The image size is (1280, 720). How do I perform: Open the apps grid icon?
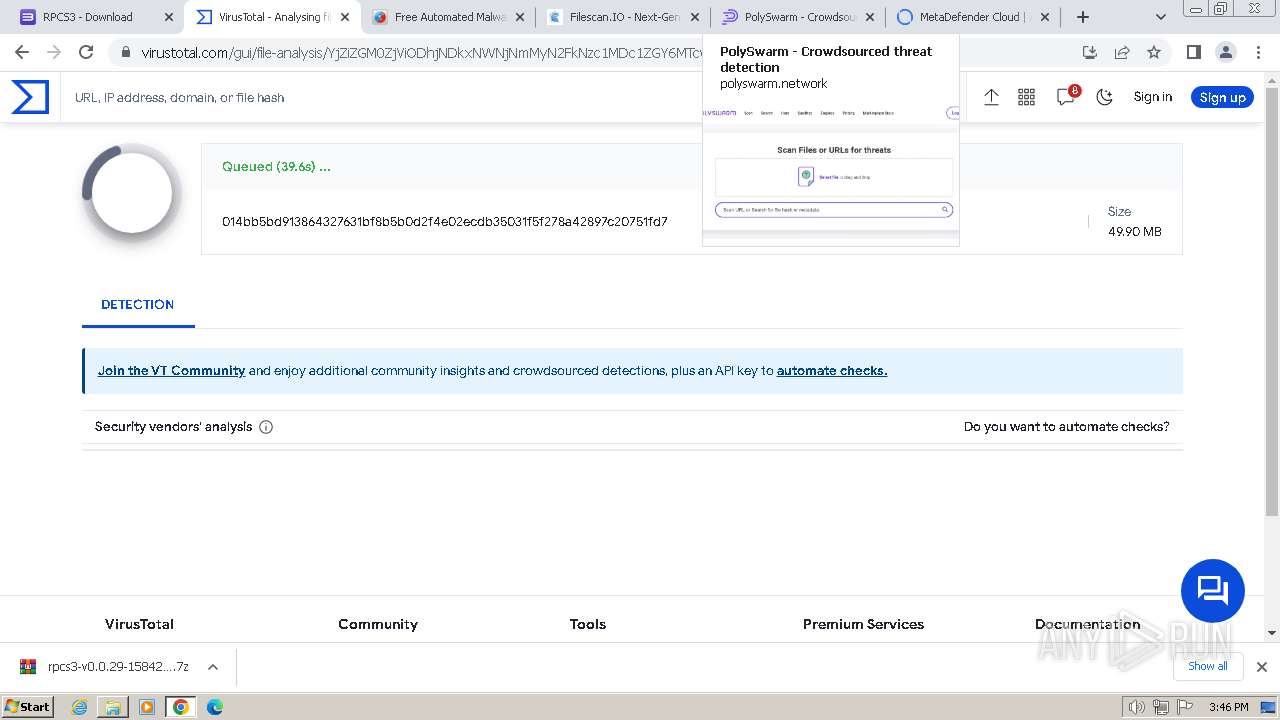1026,97
